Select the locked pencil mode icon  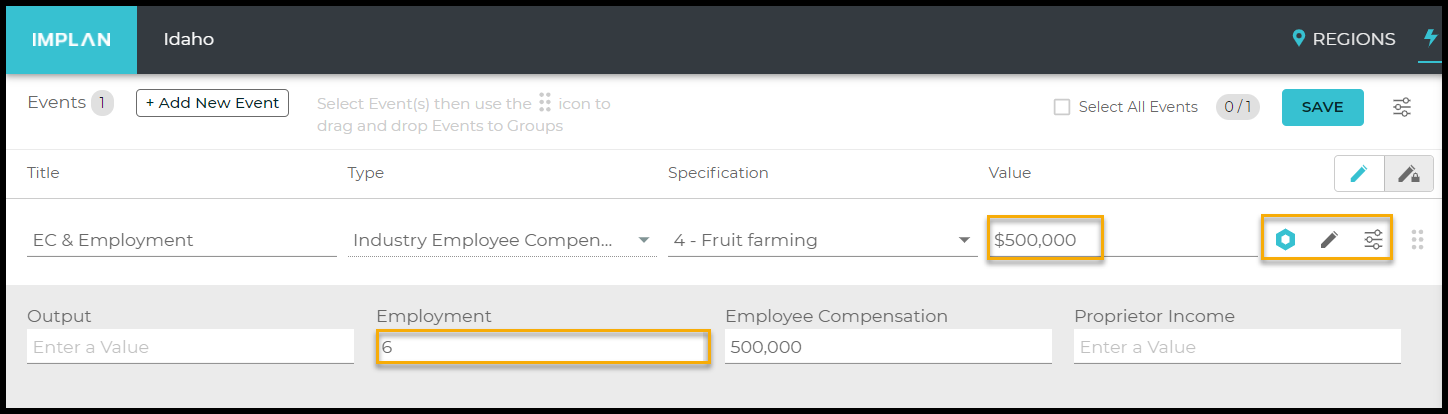[x=1409, y=173]
